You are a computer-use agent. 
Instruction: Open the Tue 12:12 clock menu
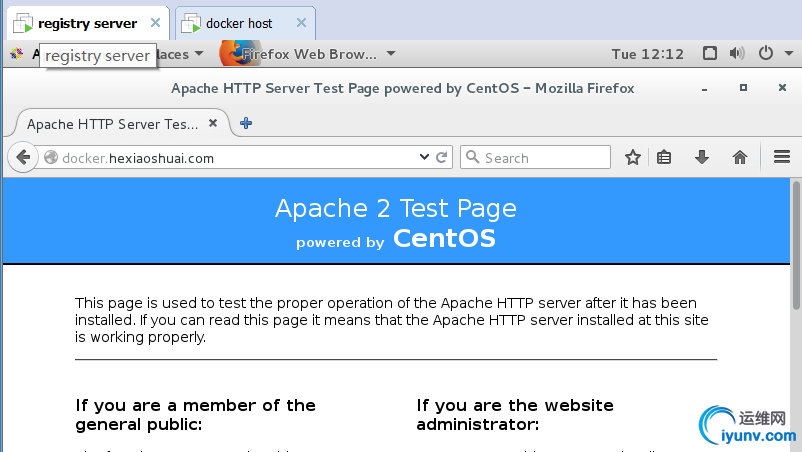648,54
